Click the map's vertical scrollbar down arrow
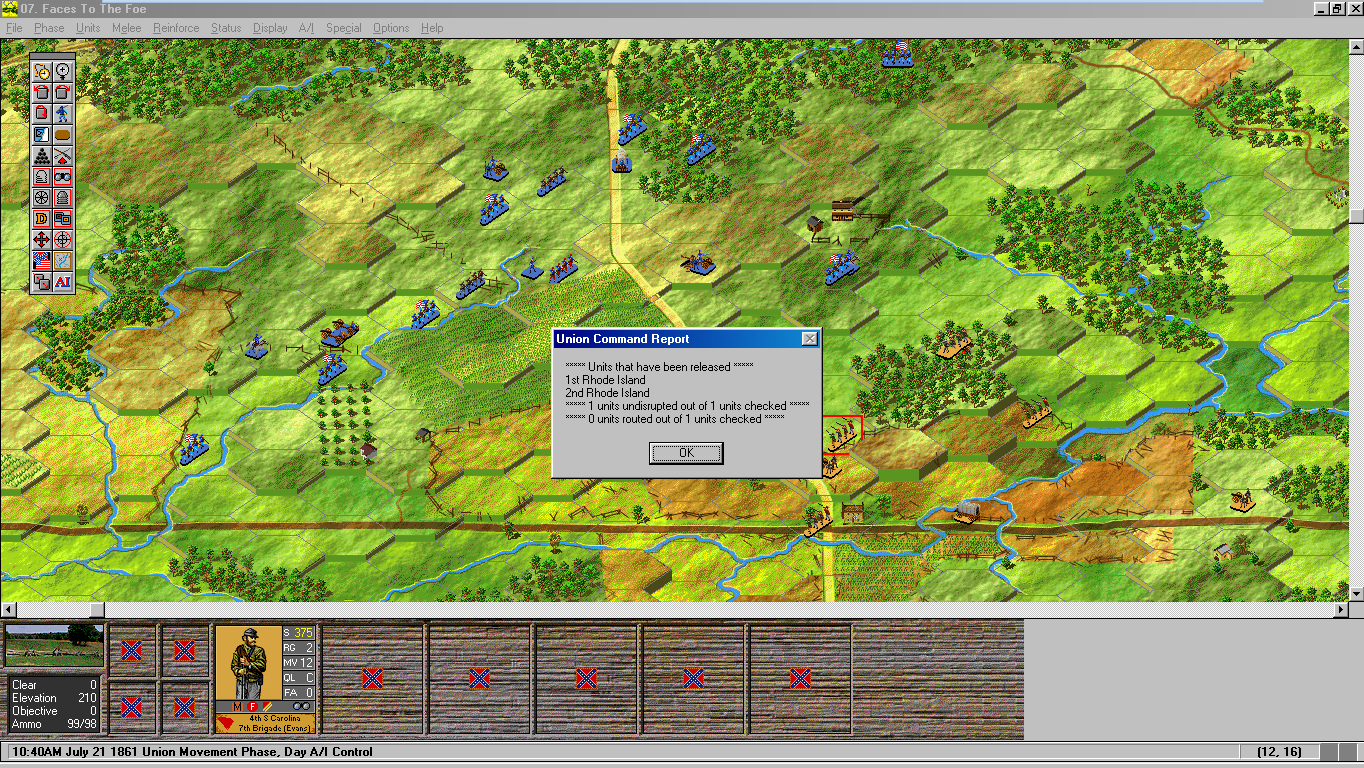Image resolution: width=1364 pixels, height=768 pixels. coord(1356,594)
